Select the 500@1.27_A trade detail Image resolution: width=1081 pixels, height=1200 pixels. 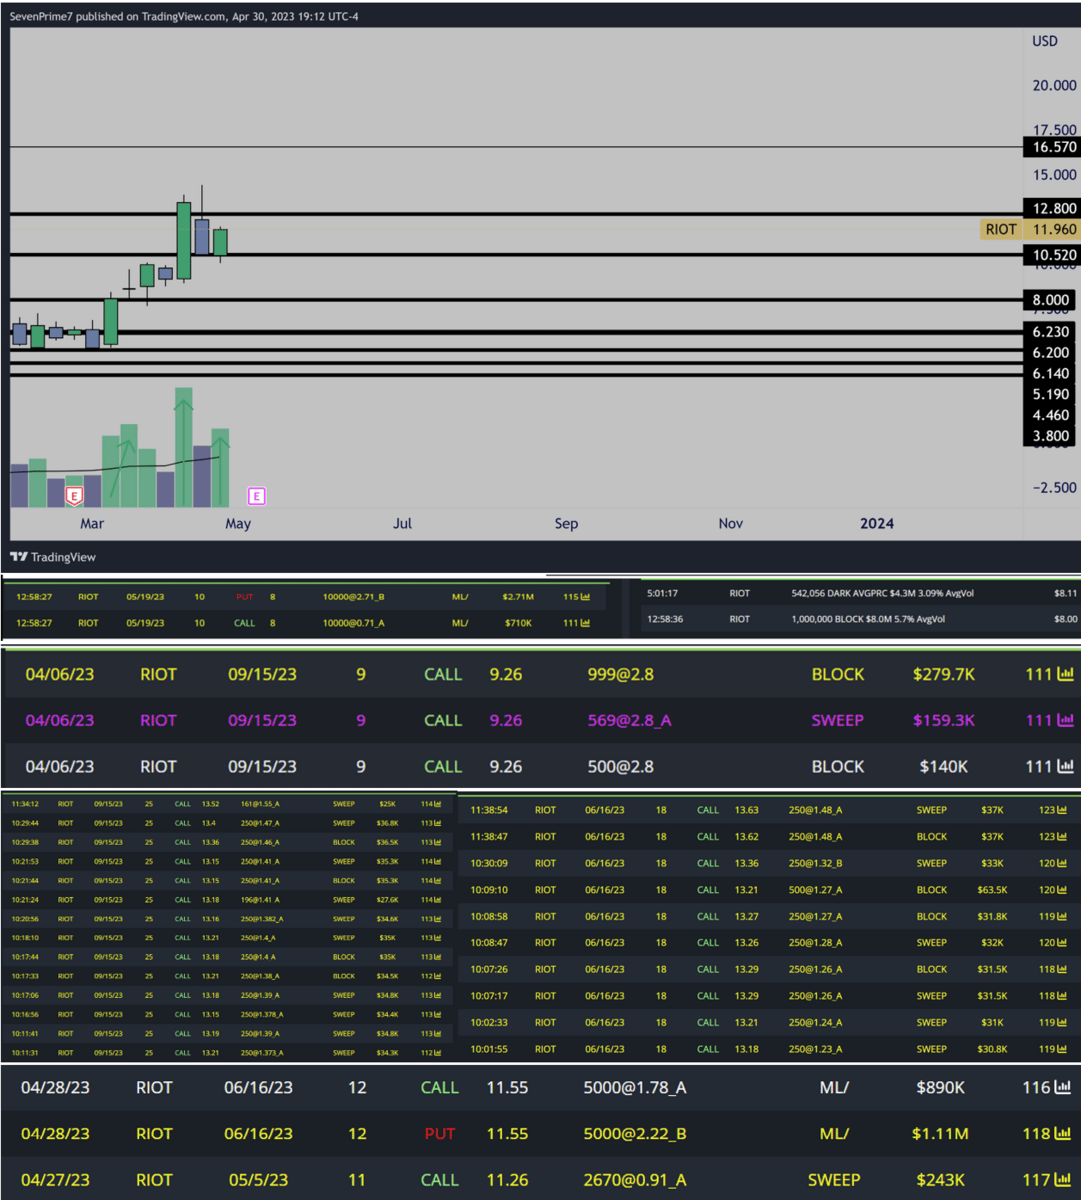[815, 890]
